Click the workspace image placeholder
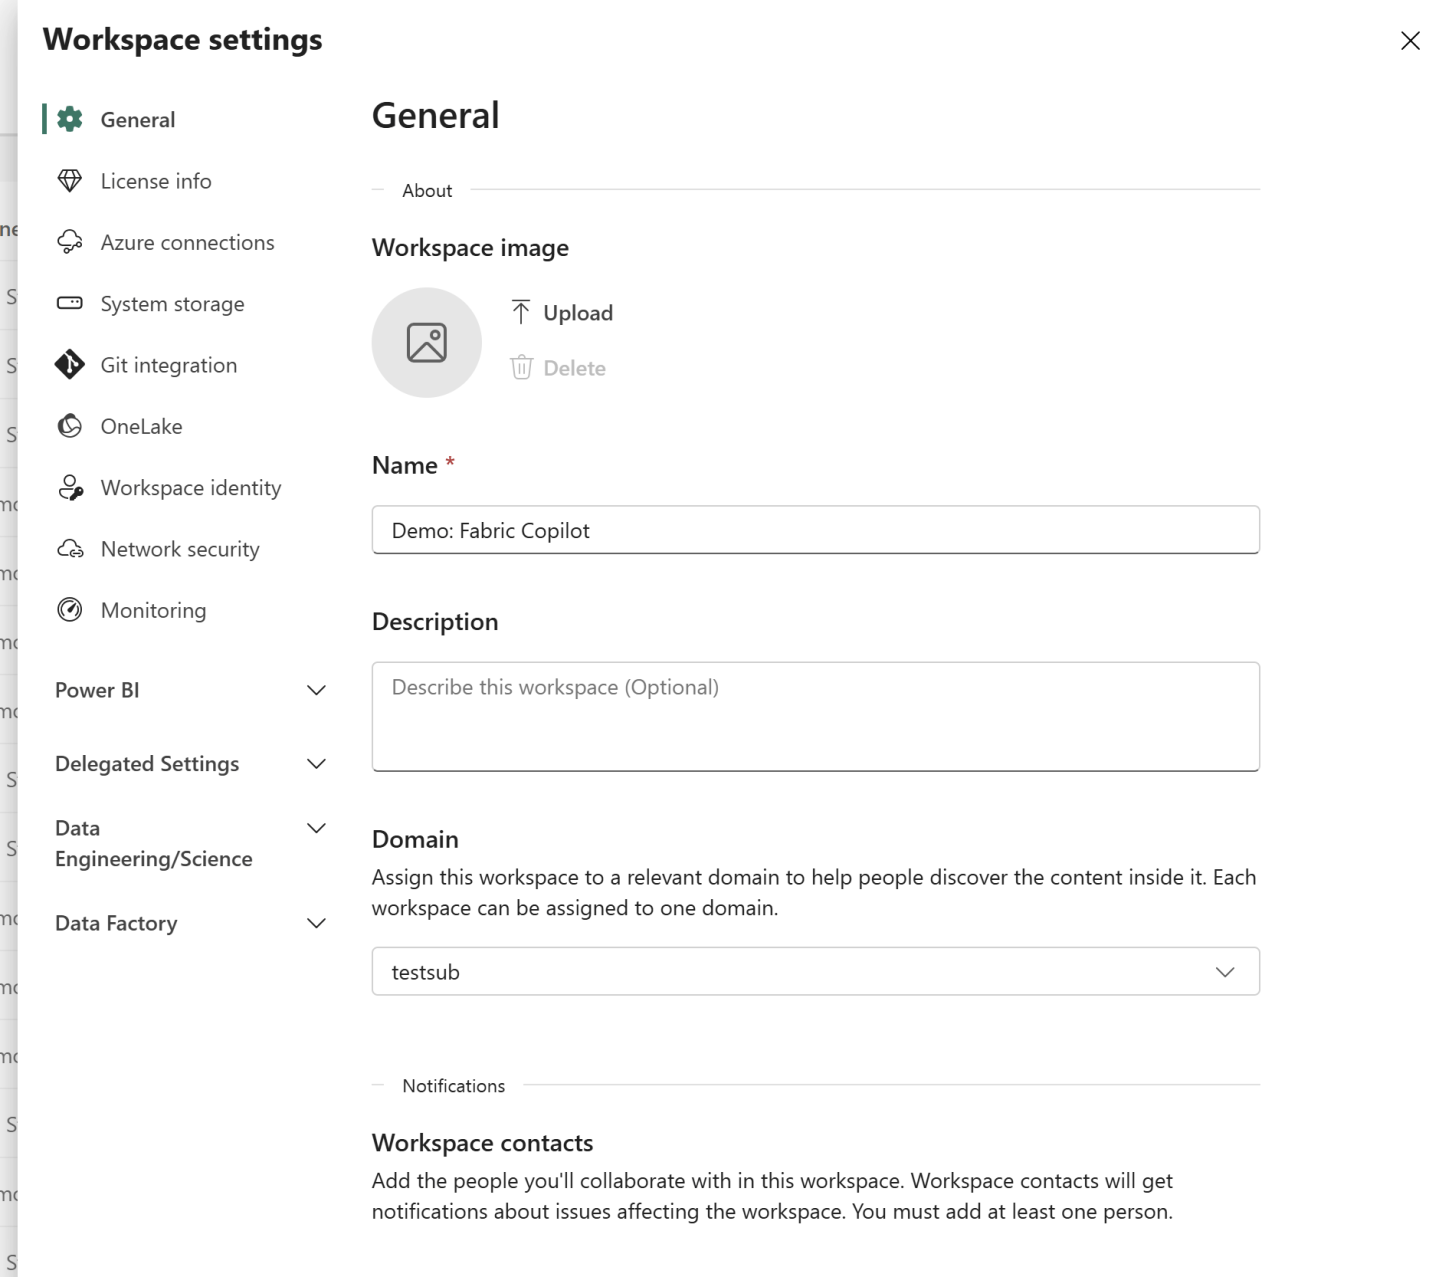This screenshot has height=1277, width=1439. pyautogui.click(x=427, y=343)
